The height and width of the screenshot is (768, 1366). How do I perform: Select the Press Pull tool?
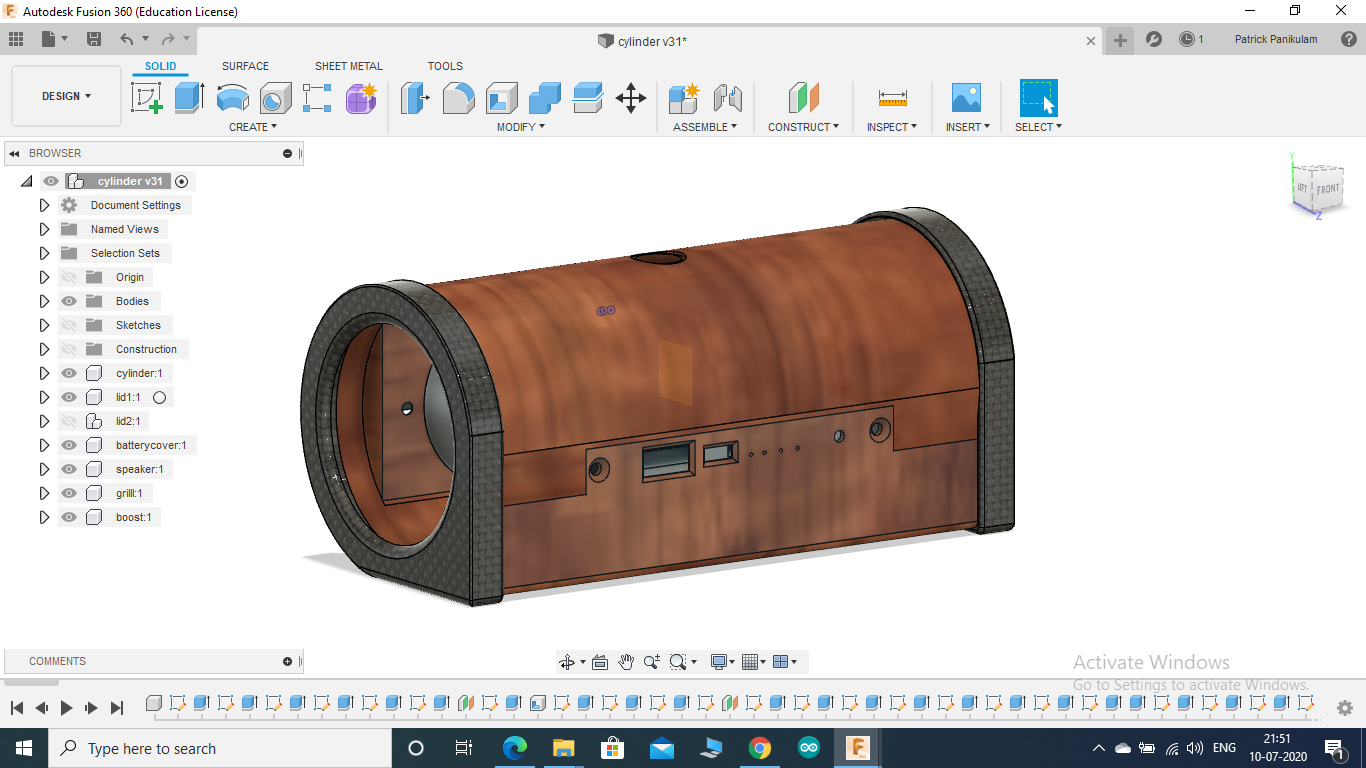[x=415, y=97]
